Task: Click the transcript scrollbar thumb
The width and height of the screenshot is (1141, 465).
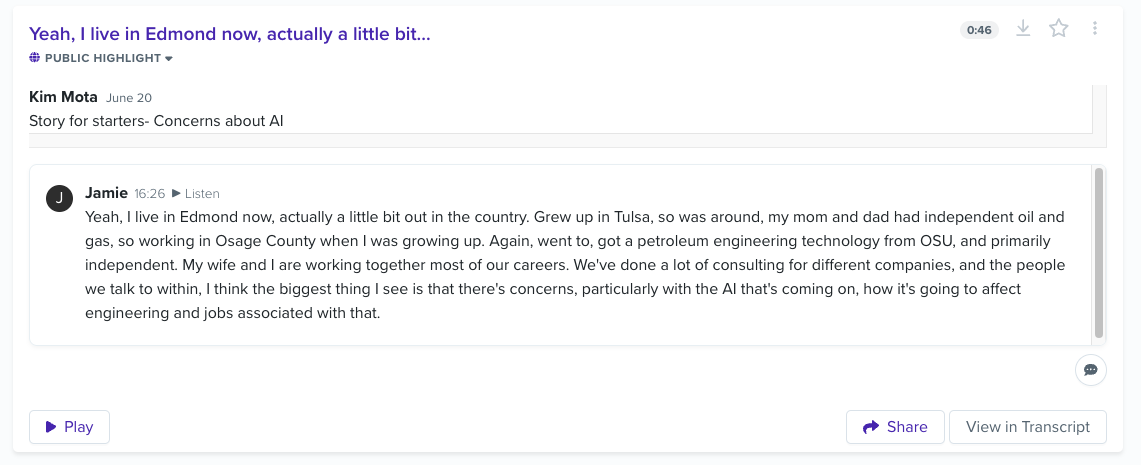Action: [1099, 253]
